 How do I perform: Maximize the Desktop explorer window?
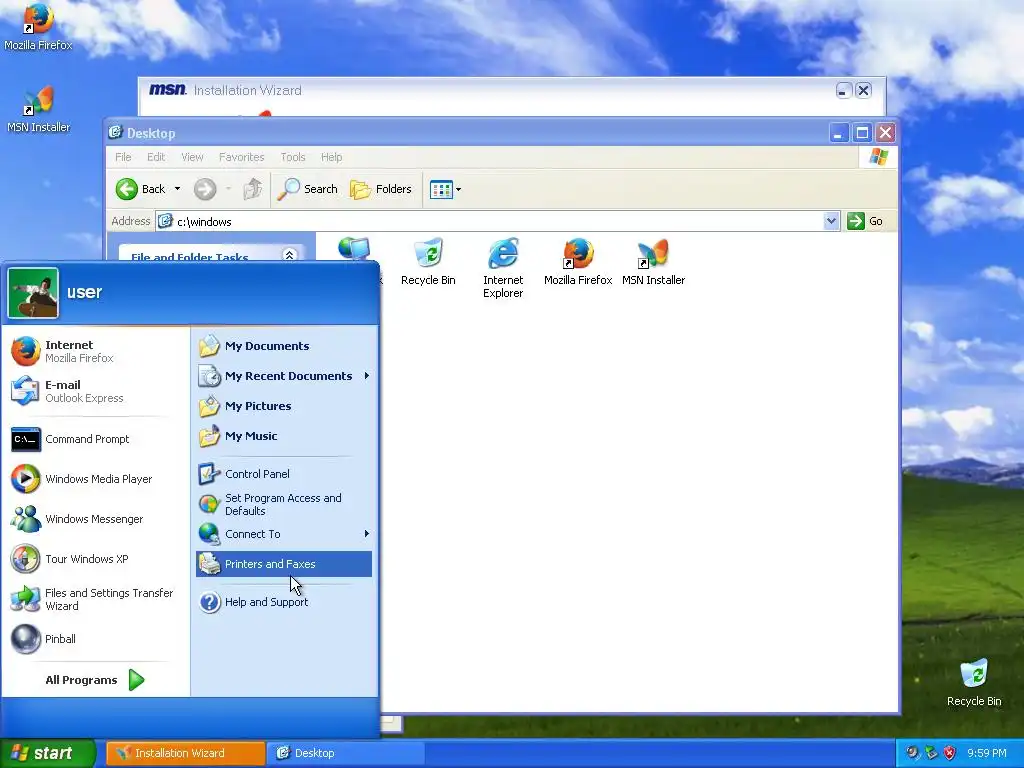point(862,133)
